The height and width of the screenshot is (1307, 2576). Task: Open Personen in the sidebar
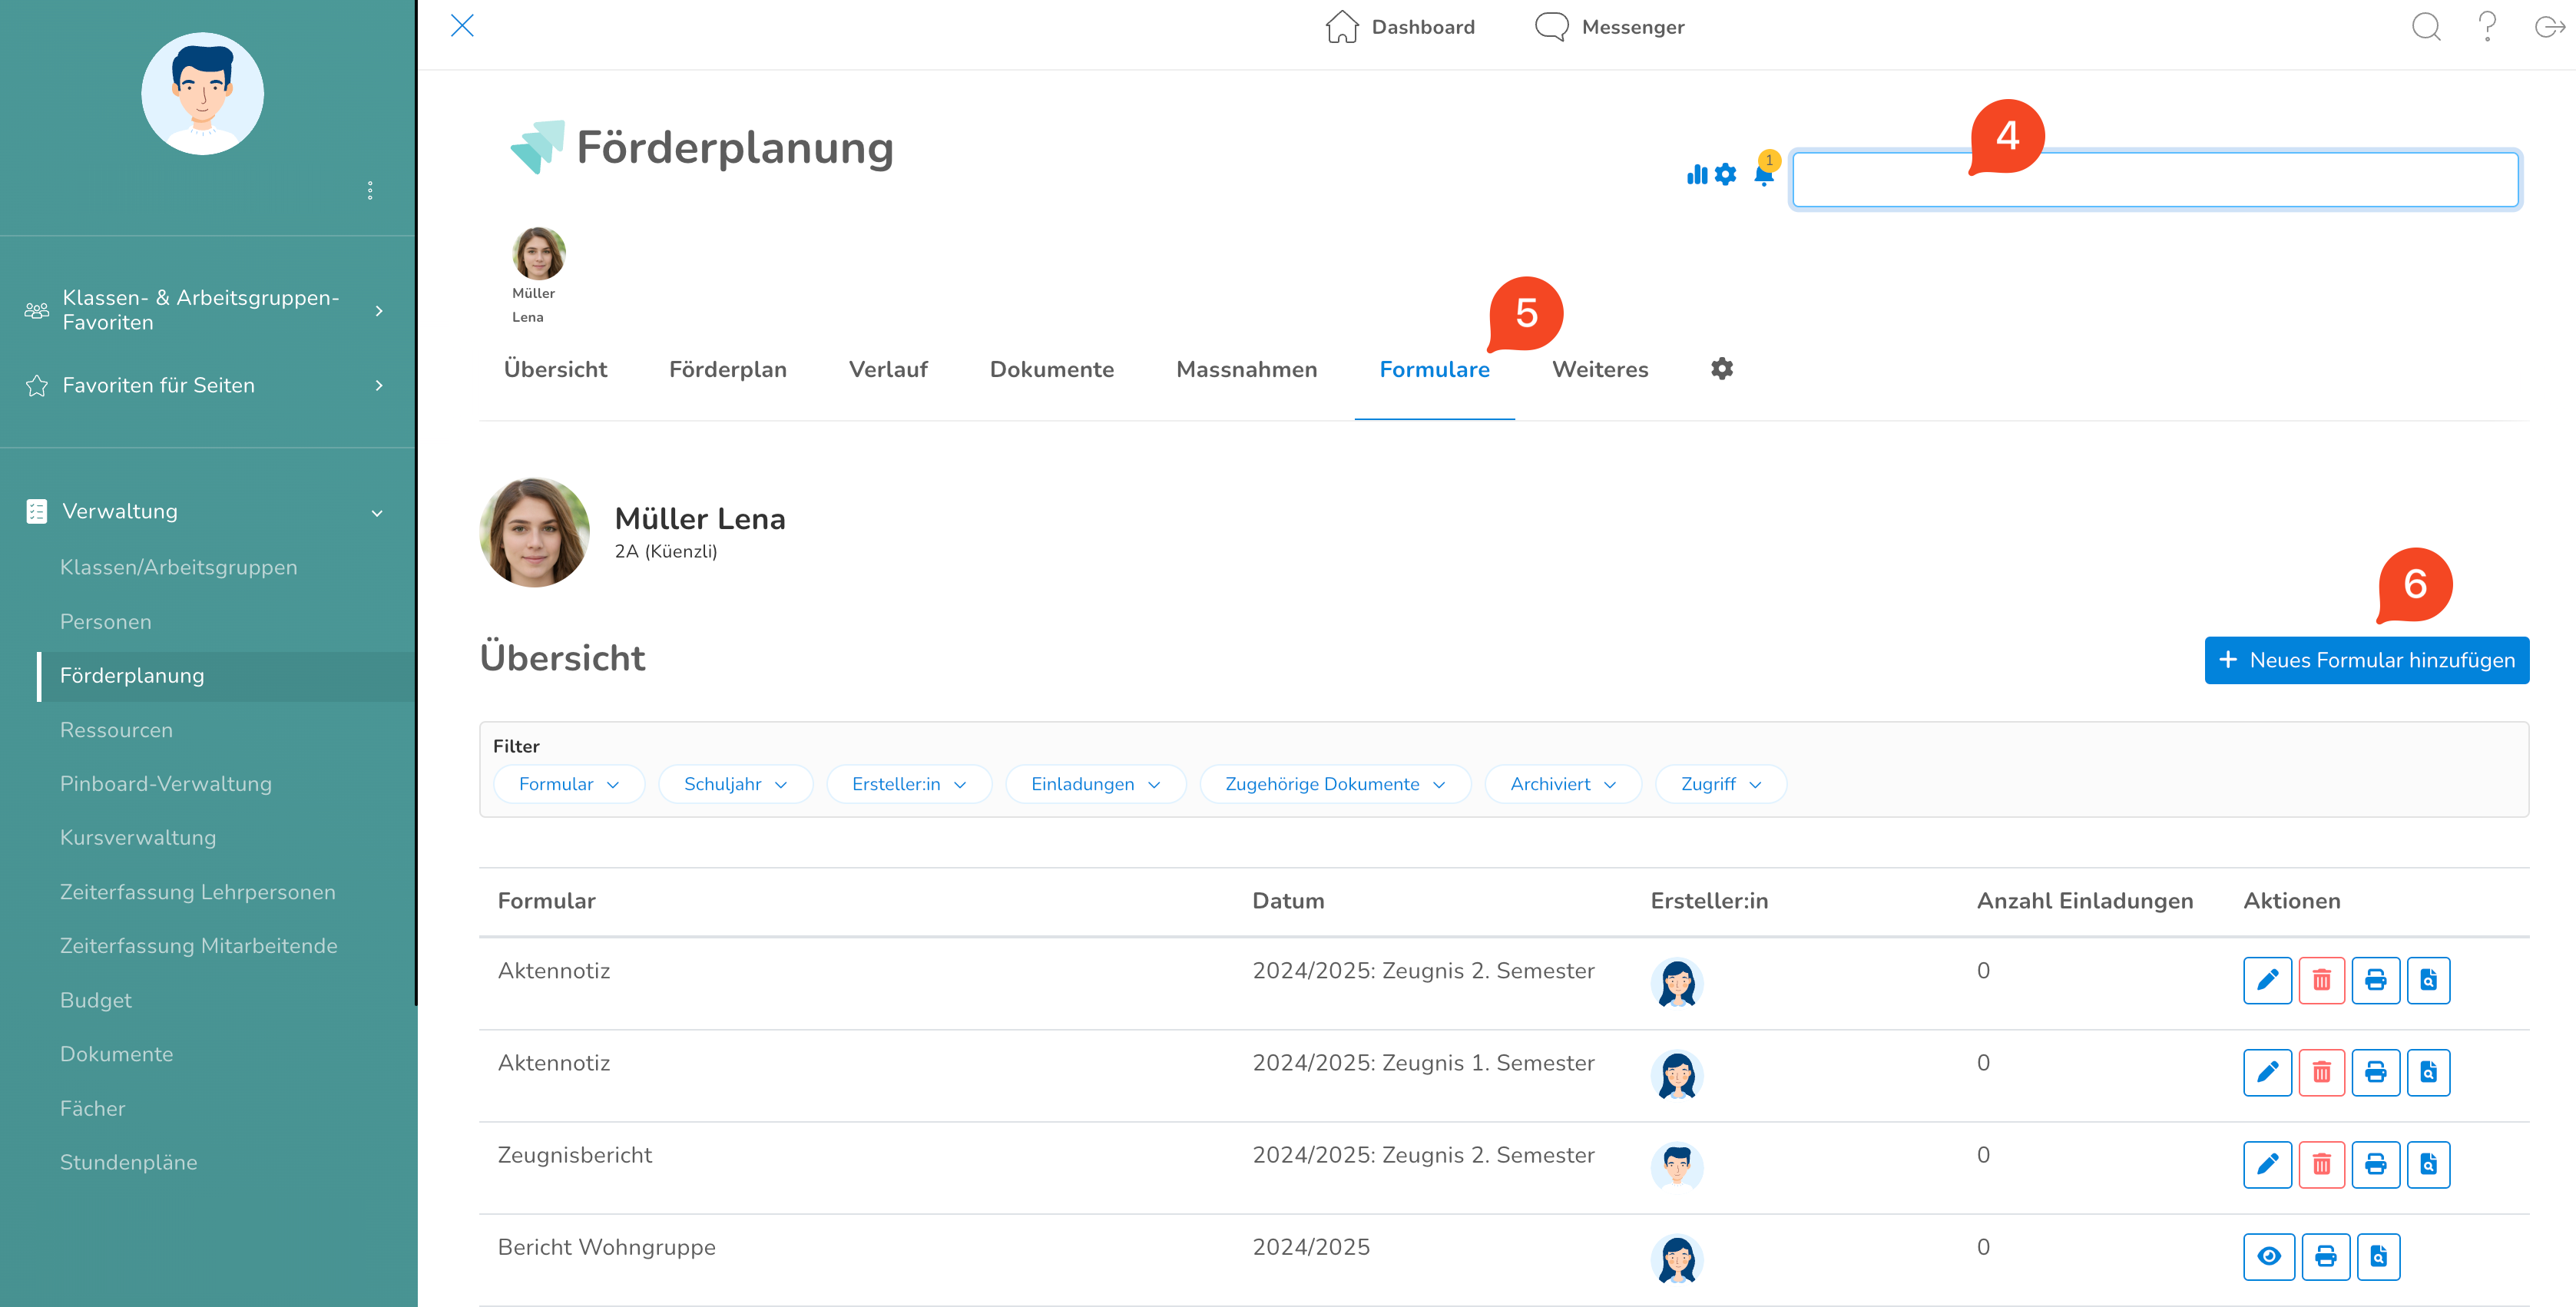pyautogui.click(x=105, y=621)
